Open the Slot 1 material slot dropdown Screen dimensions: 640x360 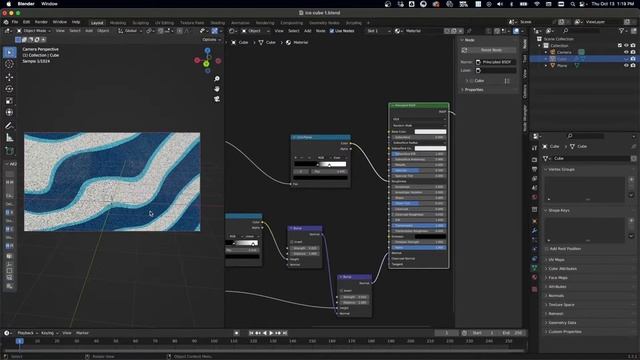pos(378,31)
